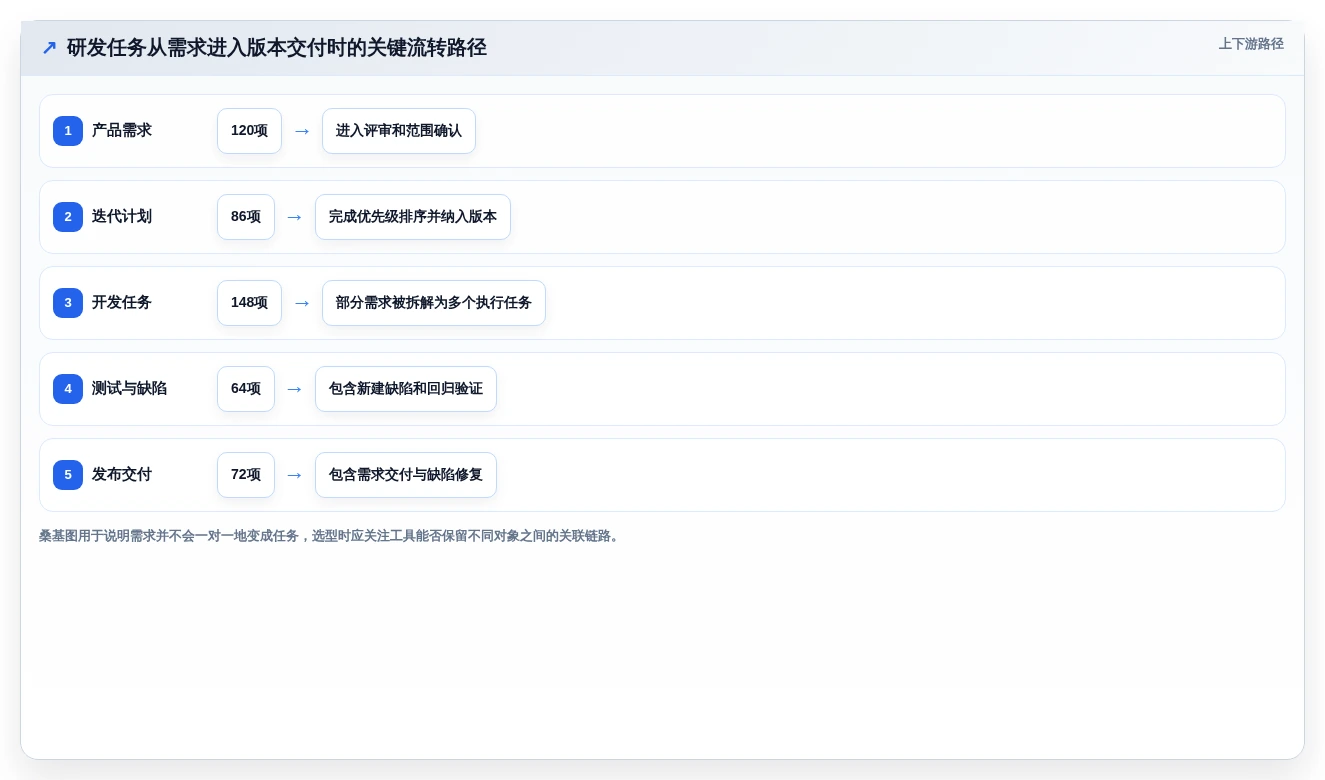Click the 开发任务 stage label
Viewport: 1325px width, 780px height.
122,303
